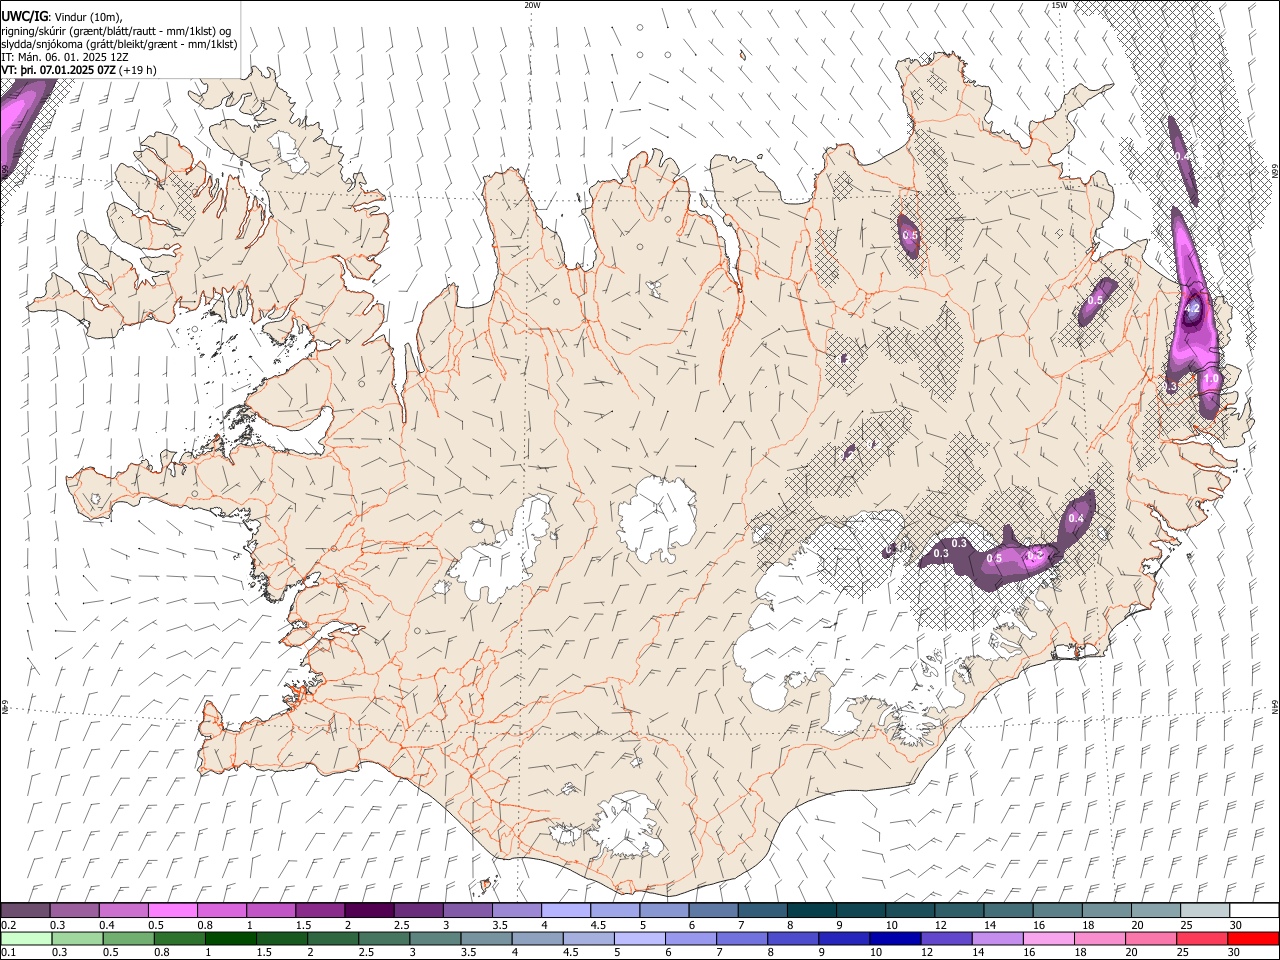Viewport: 1280px width, 960px height.
Task: Pick the upper legend swatch for 1–1.5
Action: pyautogui.click(x=272, y=911)
